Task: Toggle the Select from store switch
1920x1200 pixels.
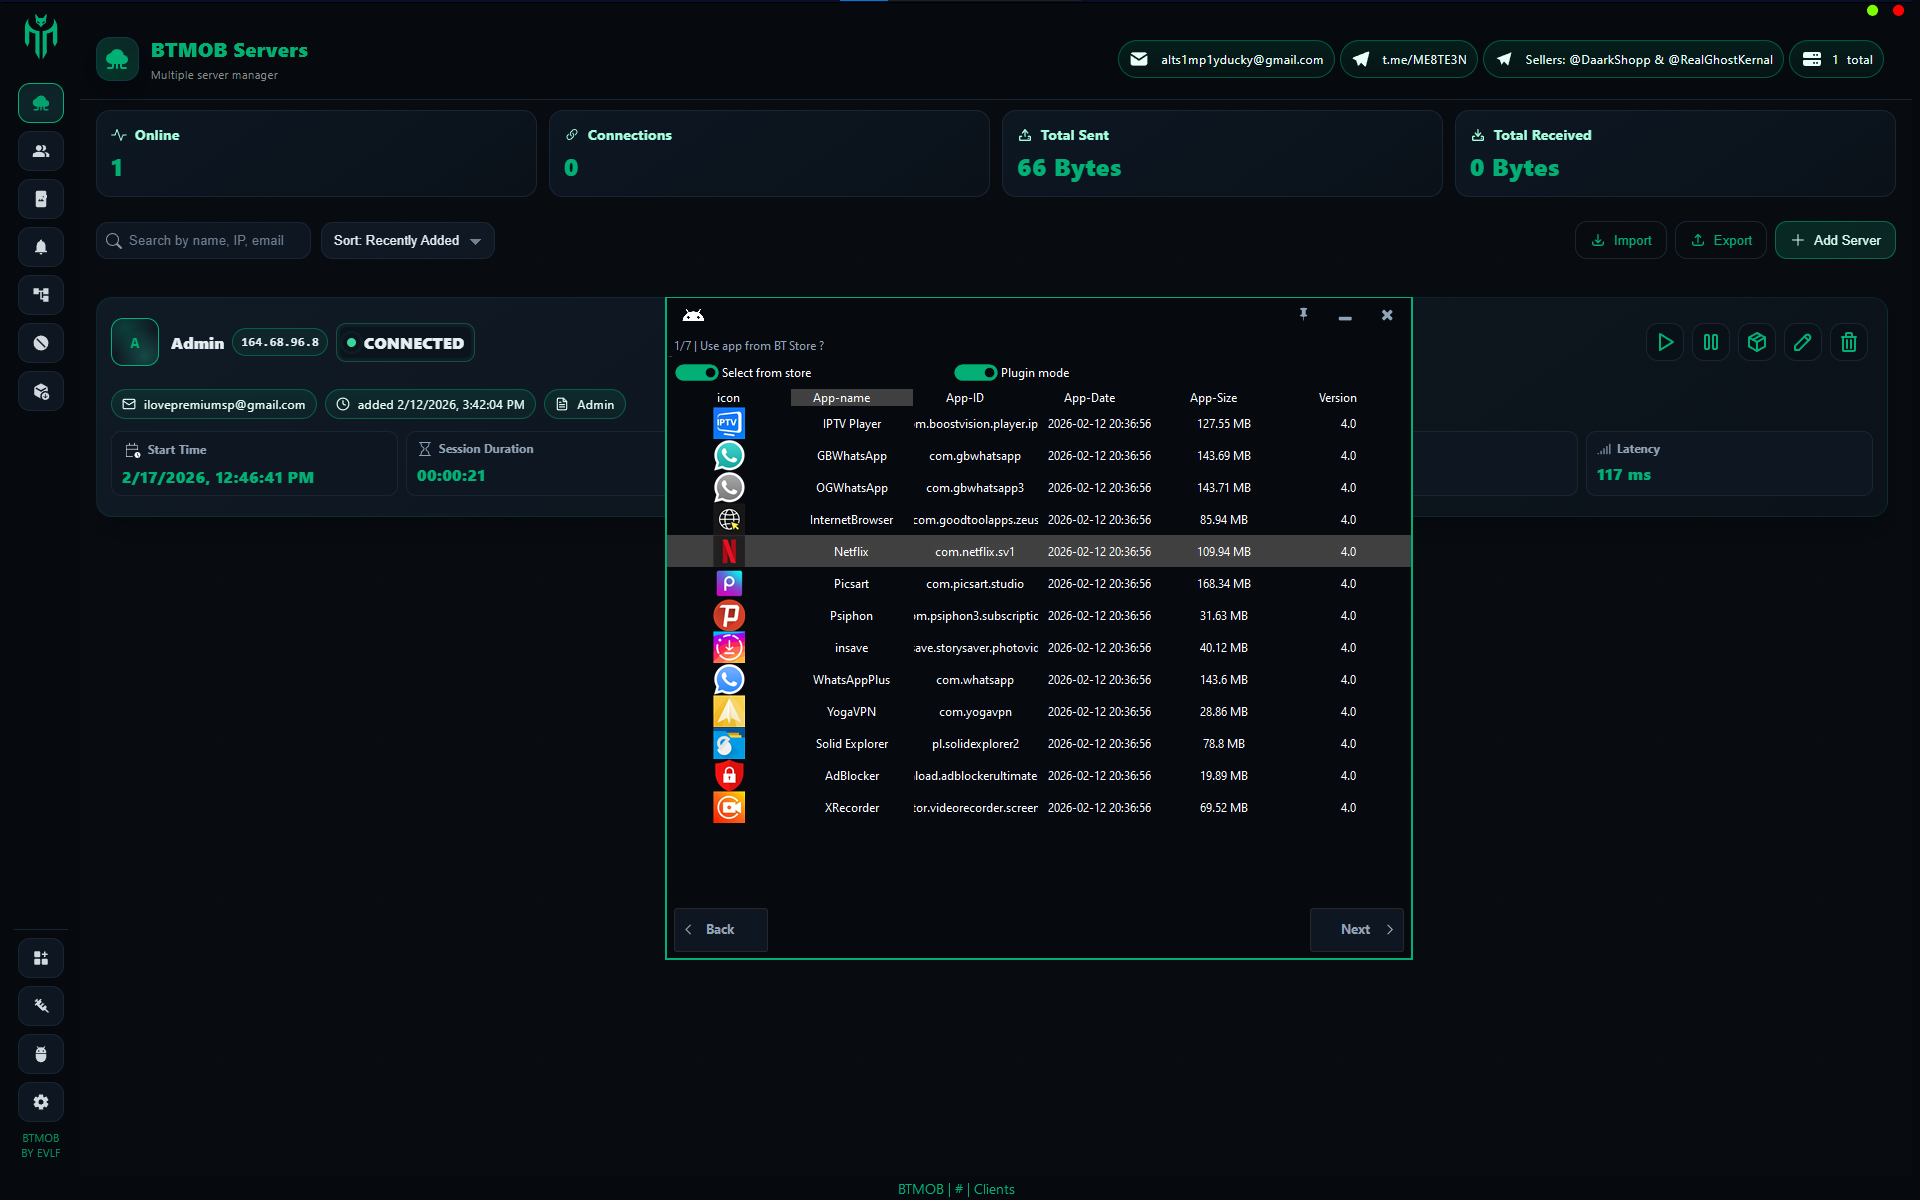Action: pyautogui.click(x=696, y=373)
